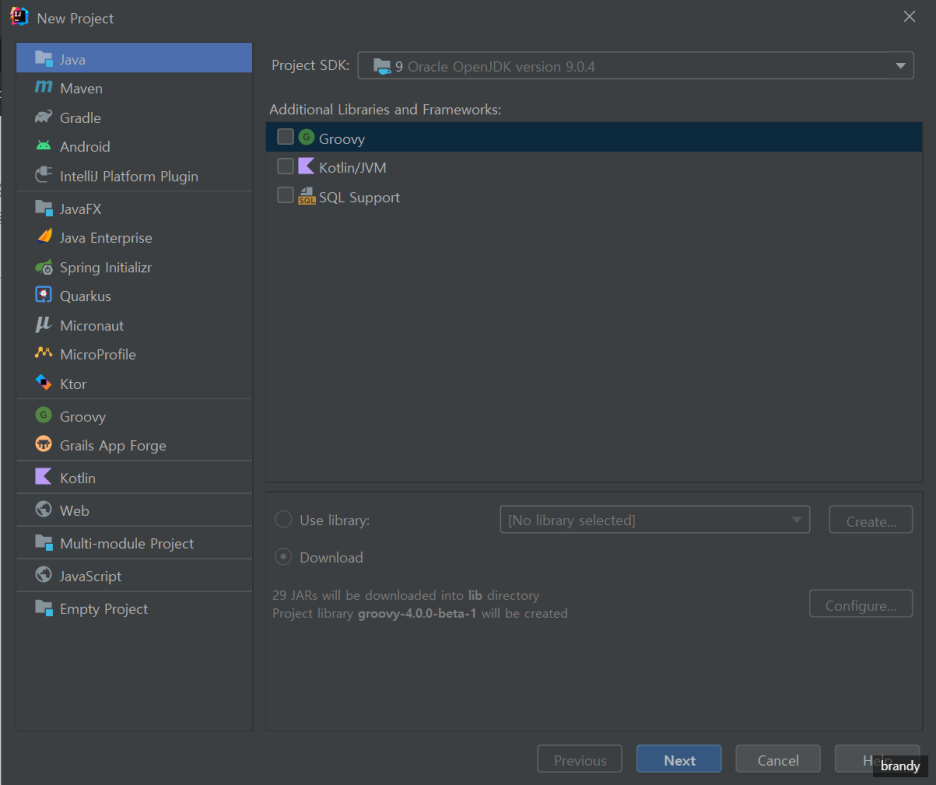The height and width of the screenshot is (785, 936).
Task: Click the JDK folder icon in SDK field
Action: coord(382,66)
